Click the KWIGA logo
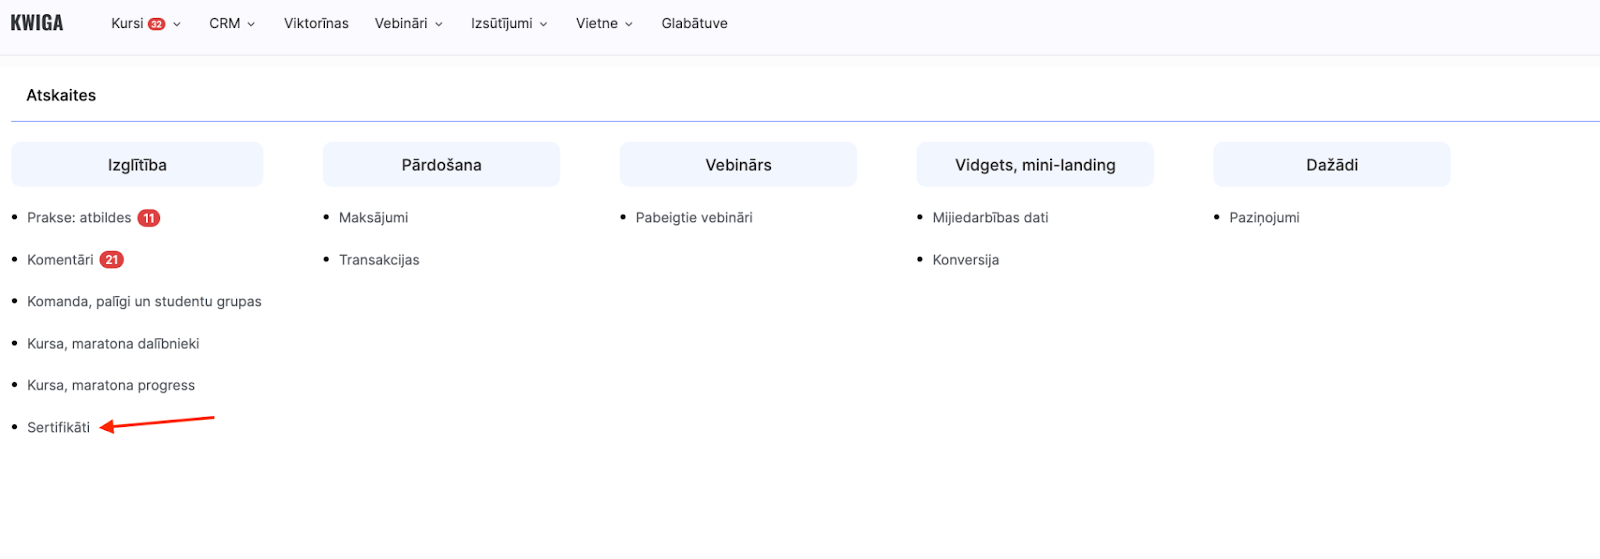This screenshot has width=1600, height=559. pyautogui.click(x=37, y=23)
